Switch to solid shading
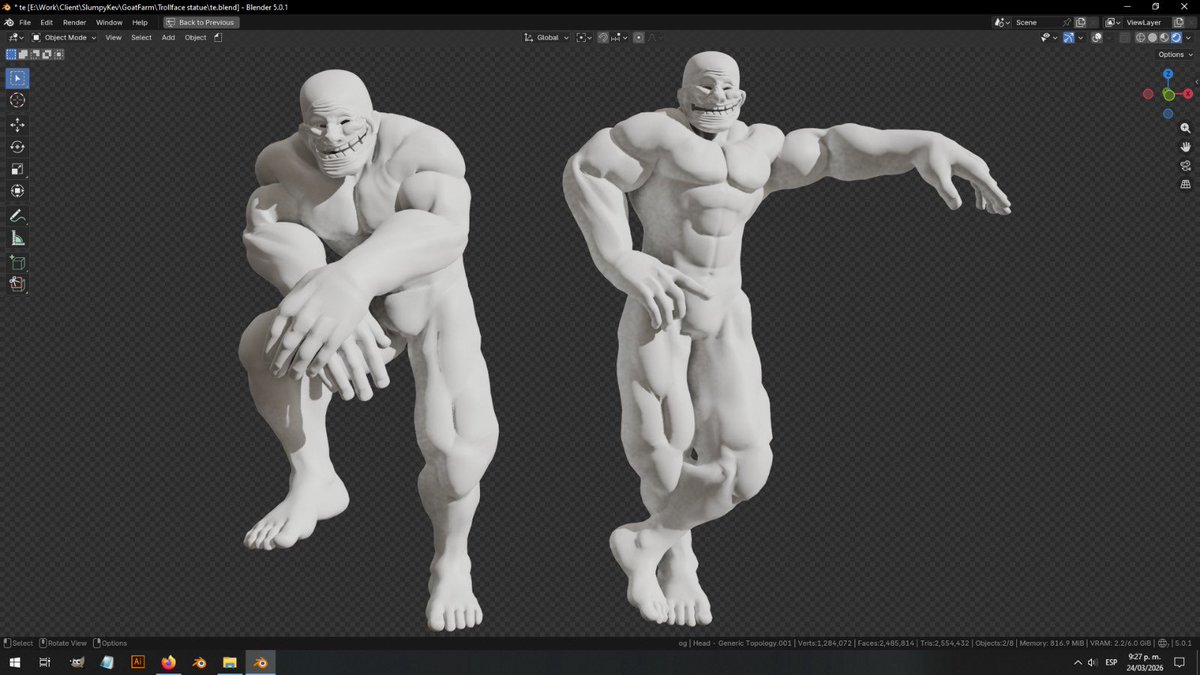The width and height of the screenshot is (1200, 675). [1152, 37]
